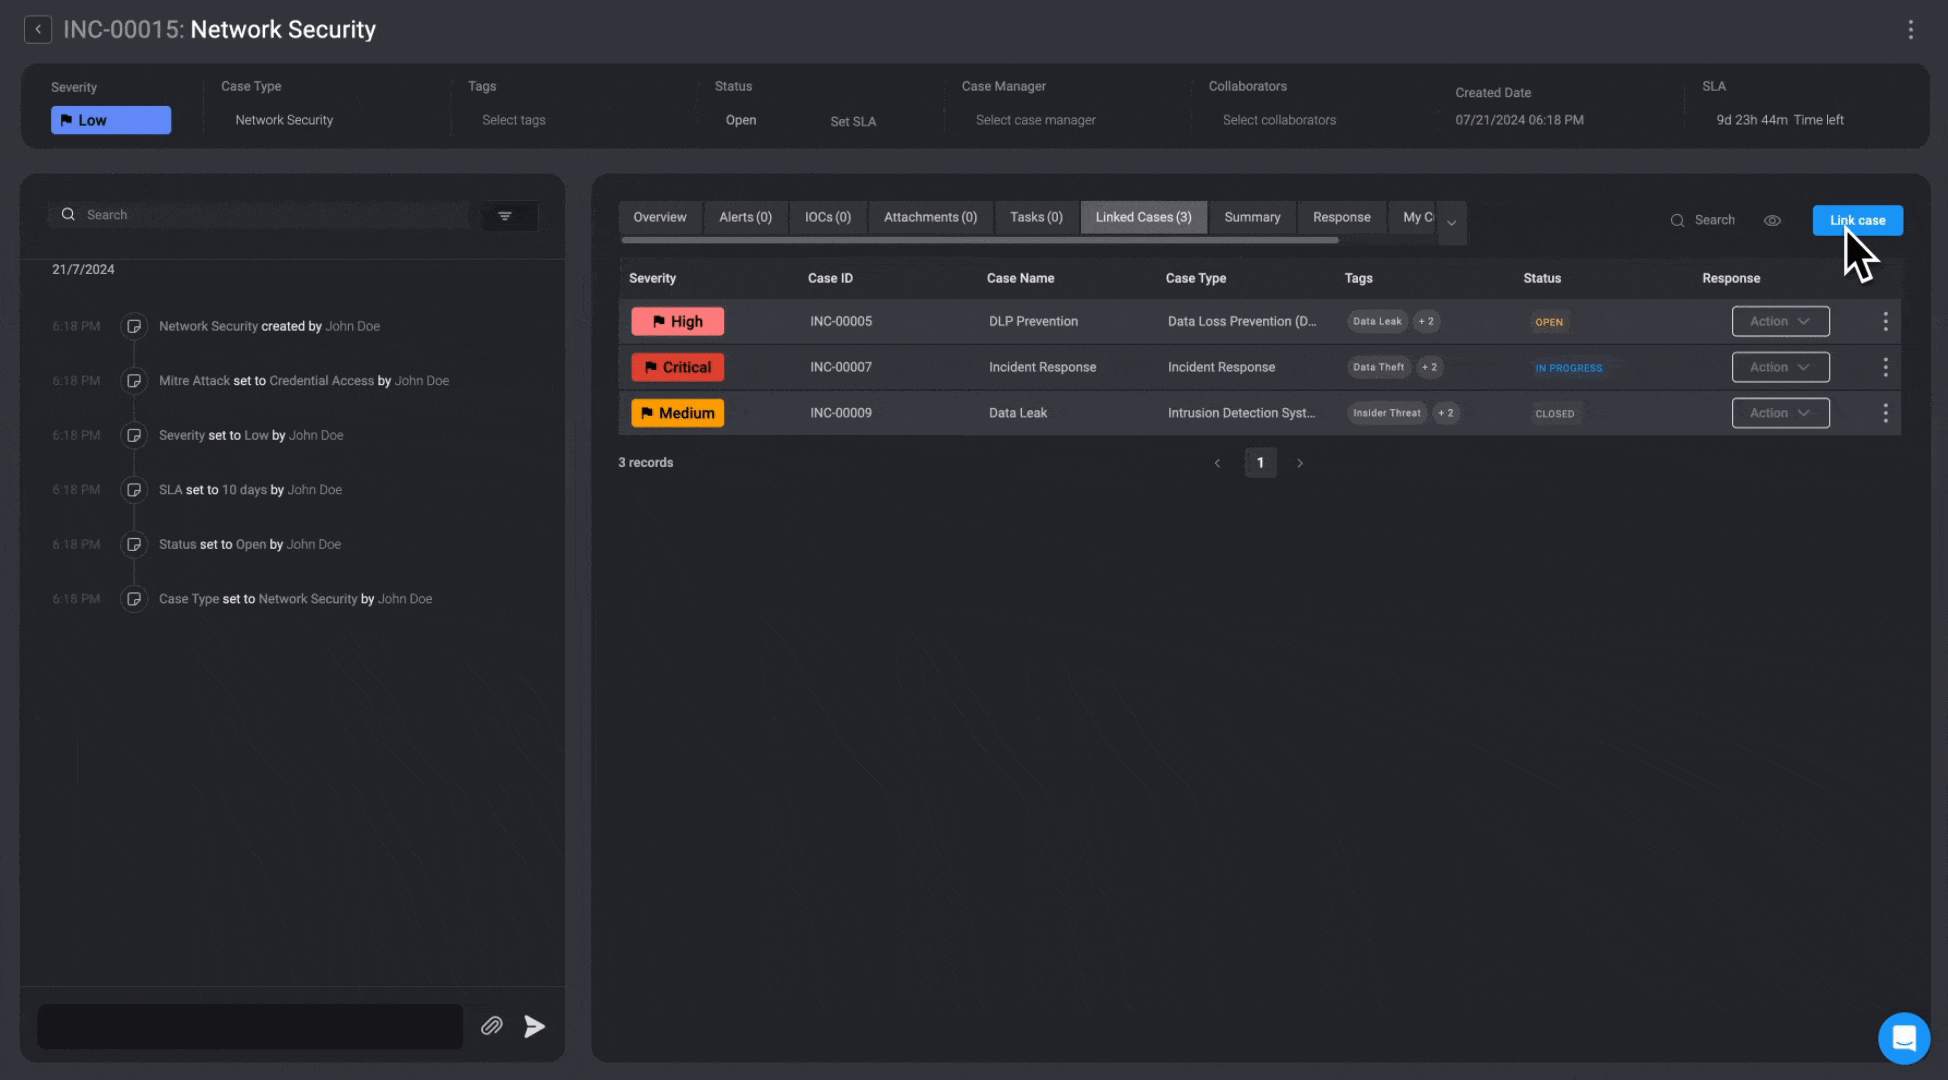Expand the Action dropdown for INC-00007
Image resolution: width=1948 pixels, height=1080 pixels.
click(x=1780, y=367)
